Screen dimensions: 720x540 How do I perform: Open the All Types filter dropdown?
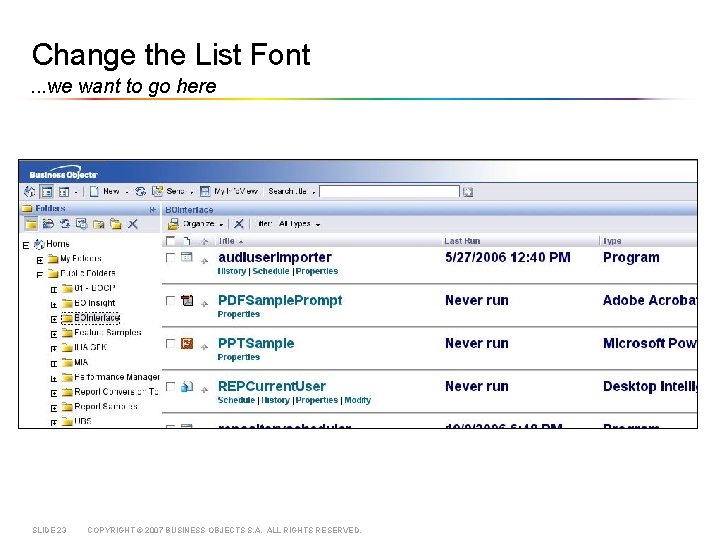click(x=318, y=225)
